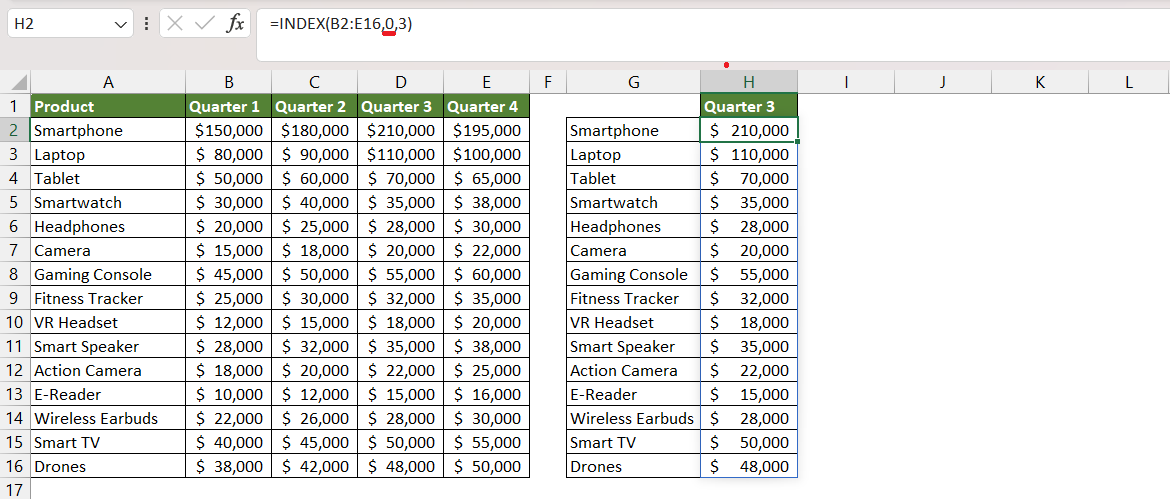Click the formula bar options dots handle
1170x499 pixels.
(146, 24)
